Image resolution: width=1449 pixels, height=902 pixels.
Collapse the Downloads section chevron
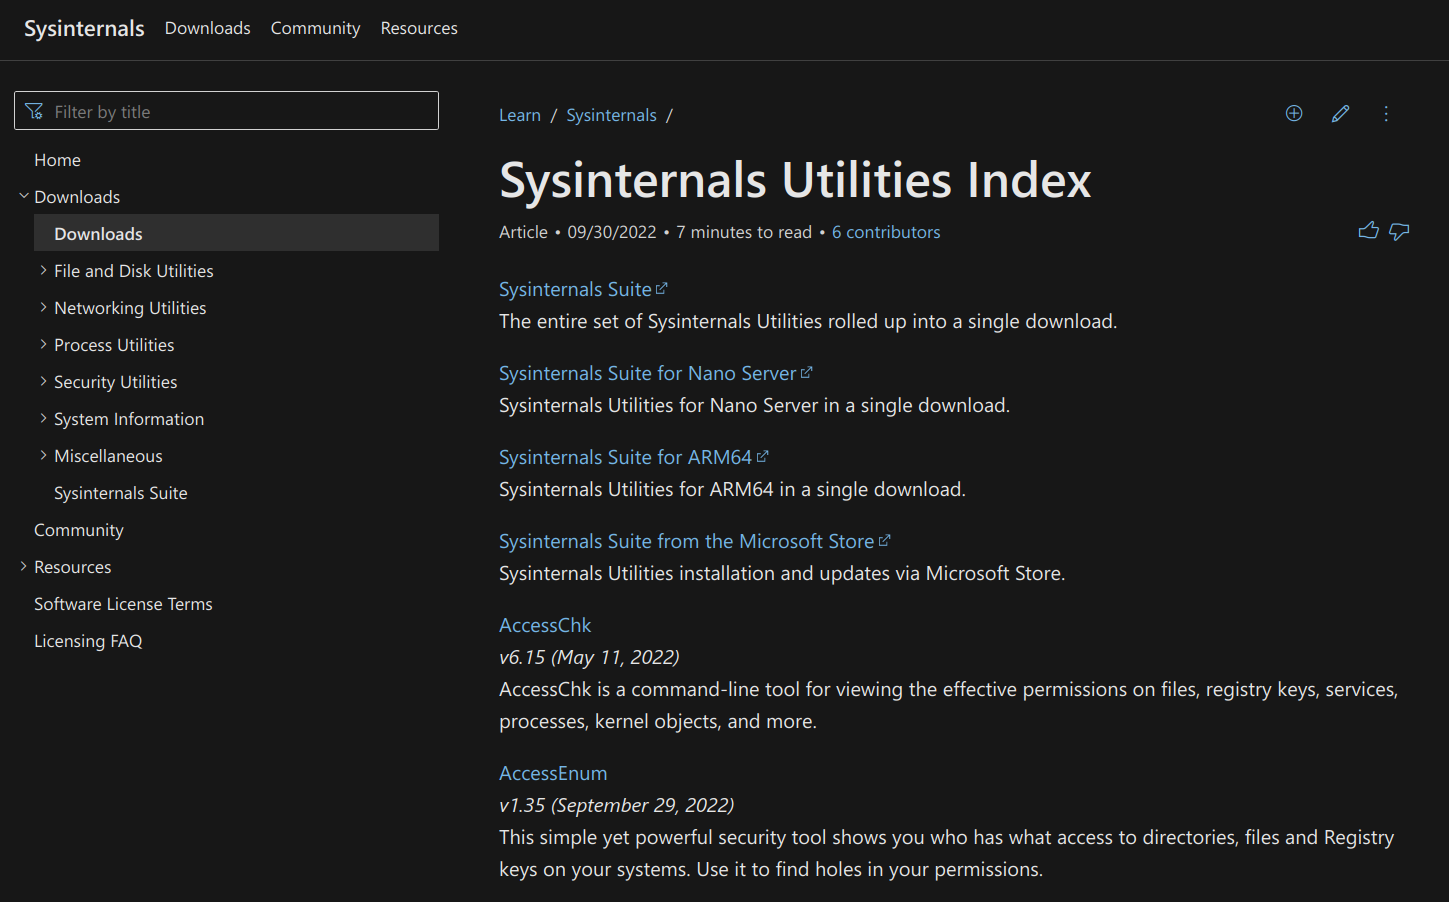(x=24, y=196)
